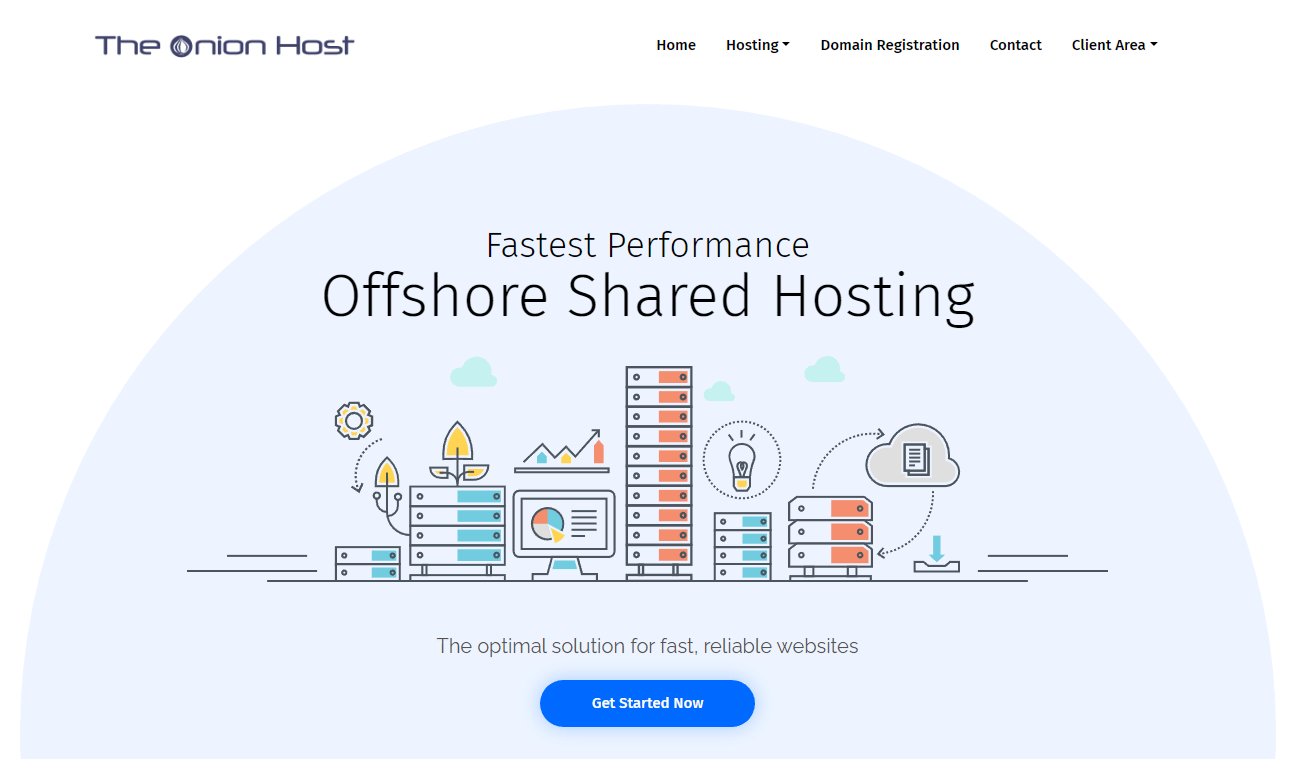
Task: Click The Onion Host logo
Action: [224, 45]
